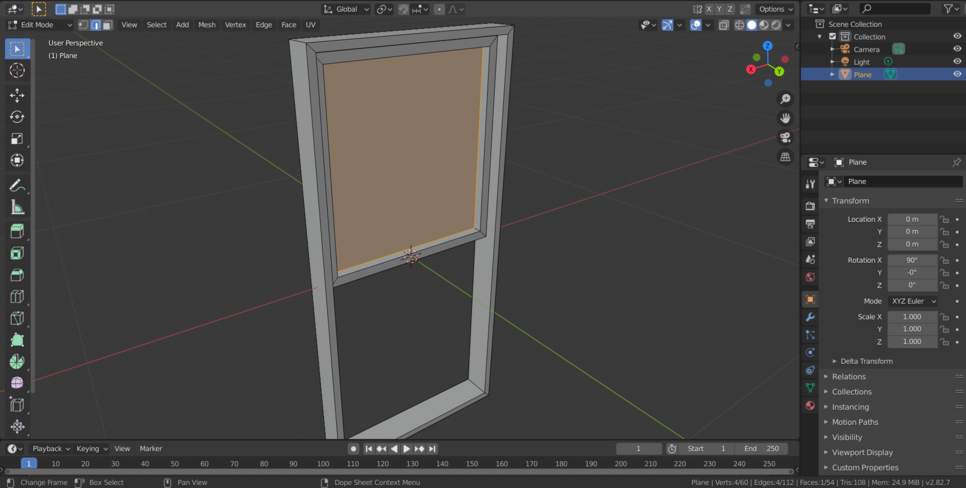Click the Plane object name field

click(x=894, y=181)
